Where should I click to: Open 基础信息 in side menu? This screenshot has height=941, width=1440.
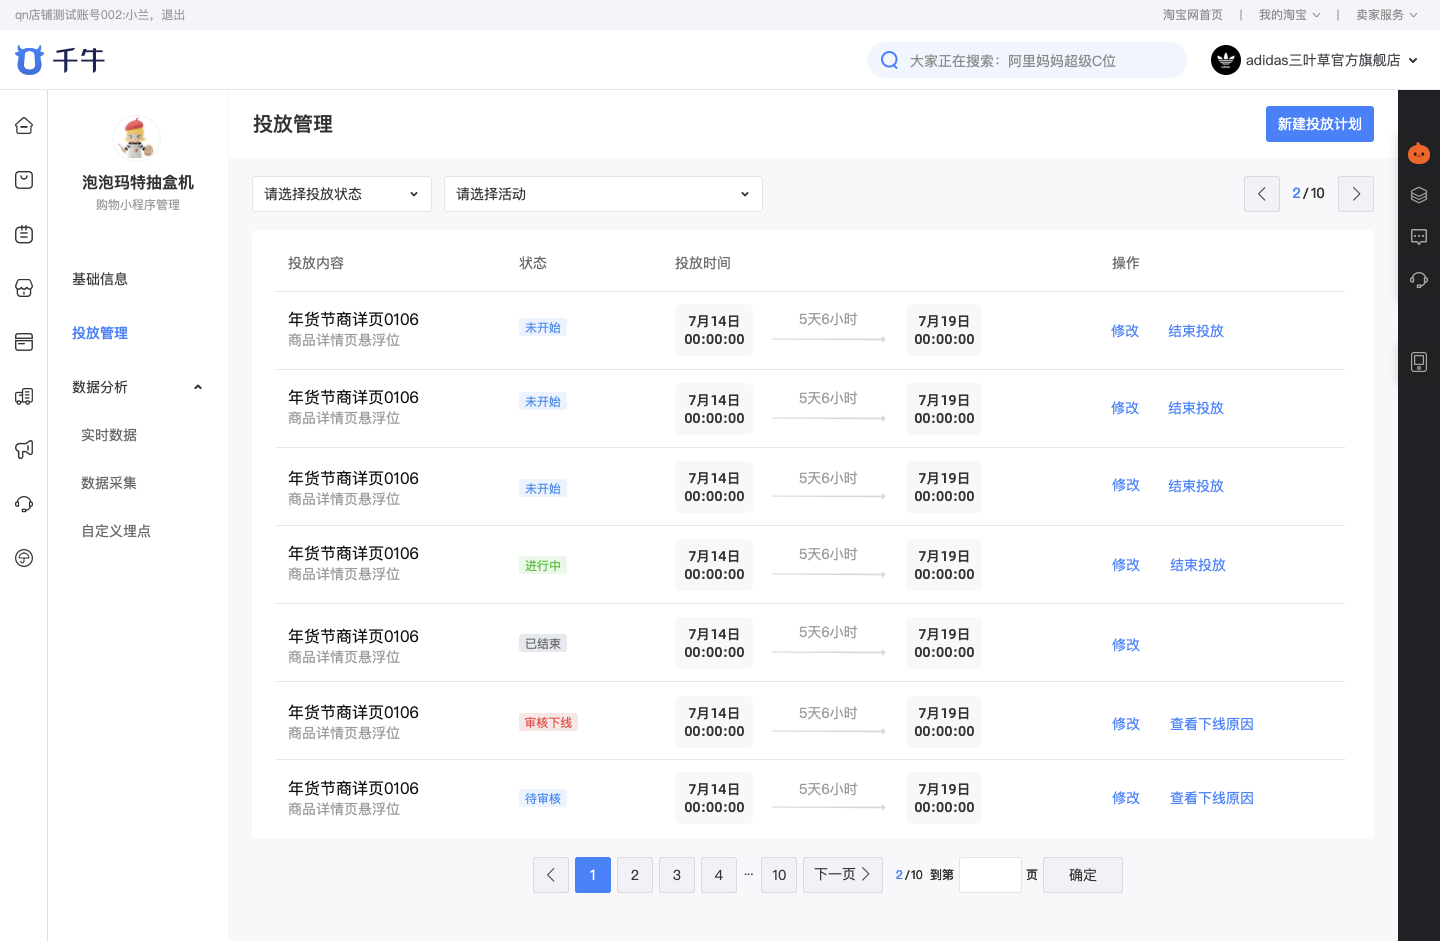(x=100, y=279)
